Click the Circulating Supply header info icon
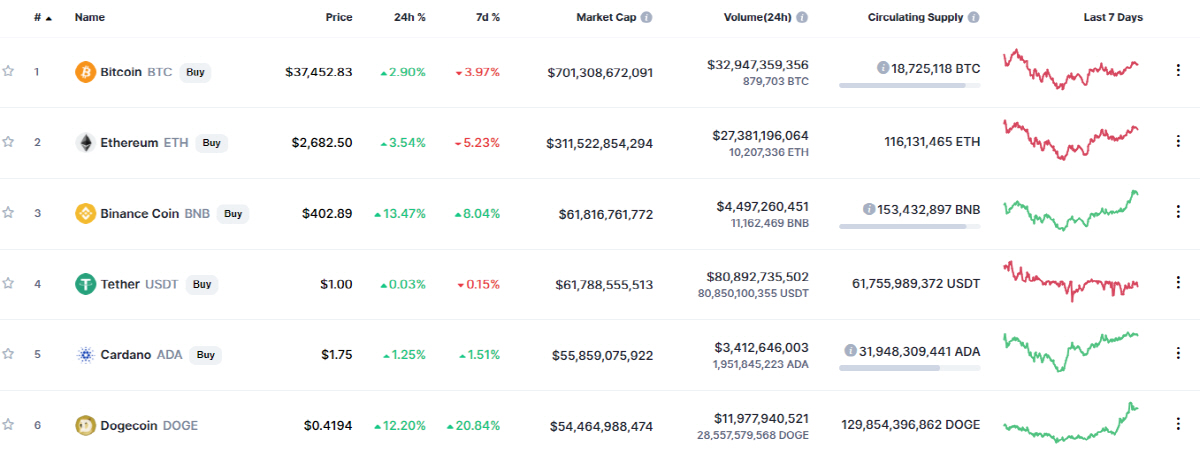Viewport: 1200px width, 455px height. [974, 18]
